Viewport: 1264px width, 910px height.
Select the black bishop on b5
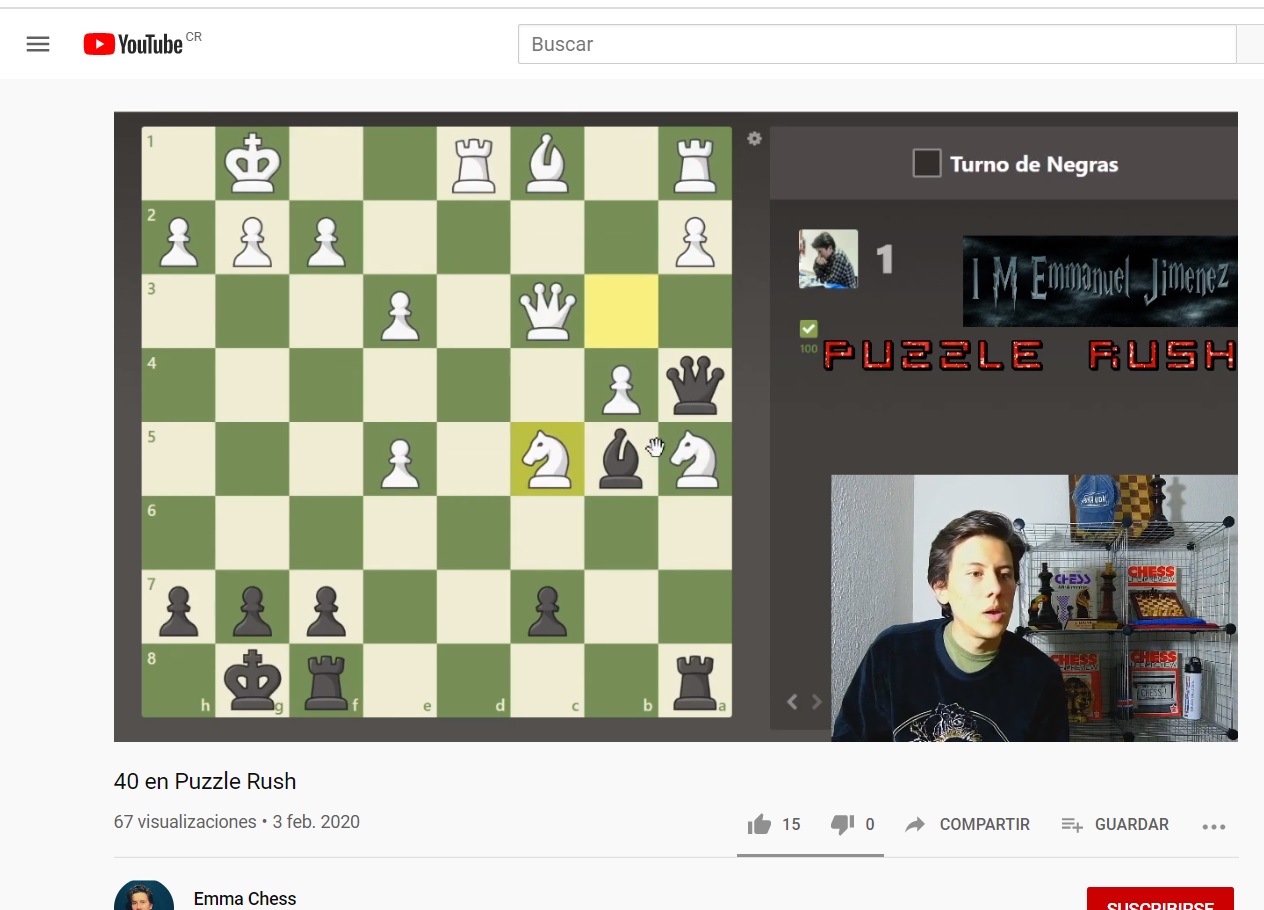pos(621,459)
